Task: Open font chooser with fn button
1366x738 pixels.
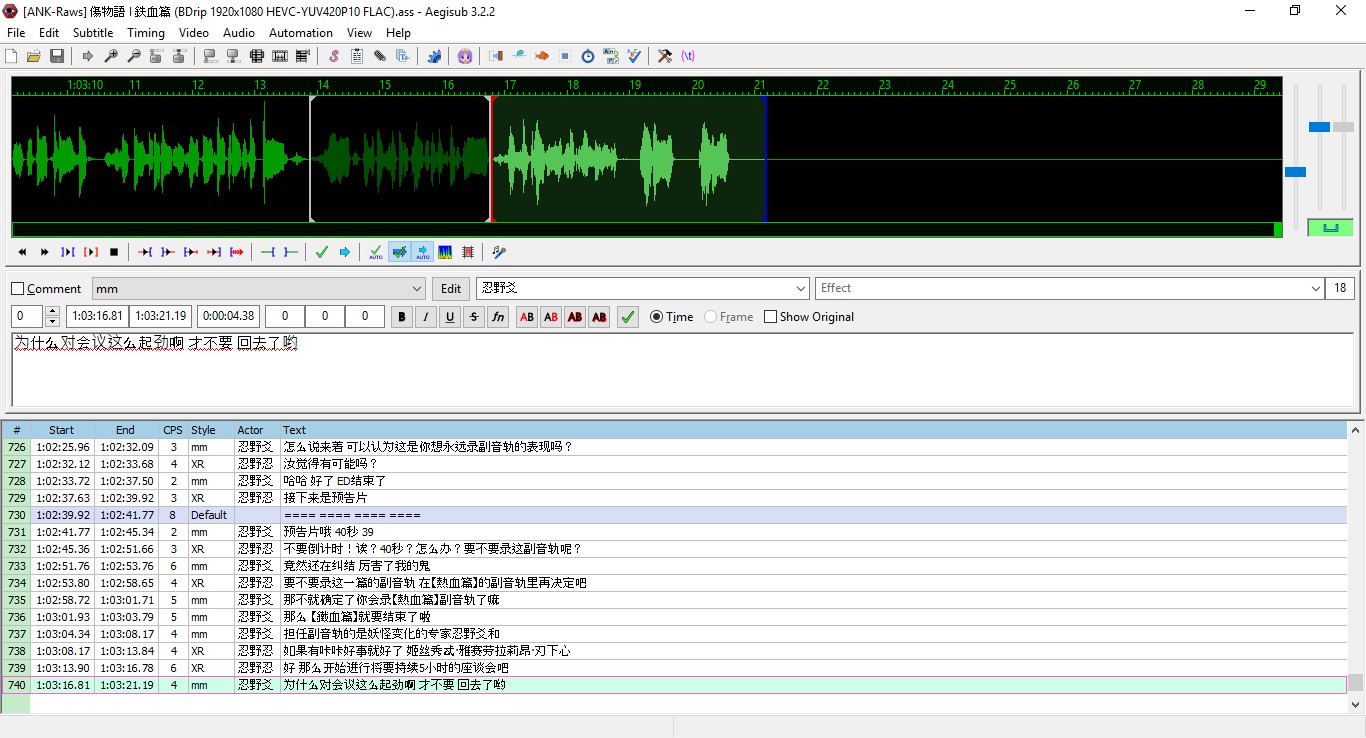Action: [x=498, y=317]
